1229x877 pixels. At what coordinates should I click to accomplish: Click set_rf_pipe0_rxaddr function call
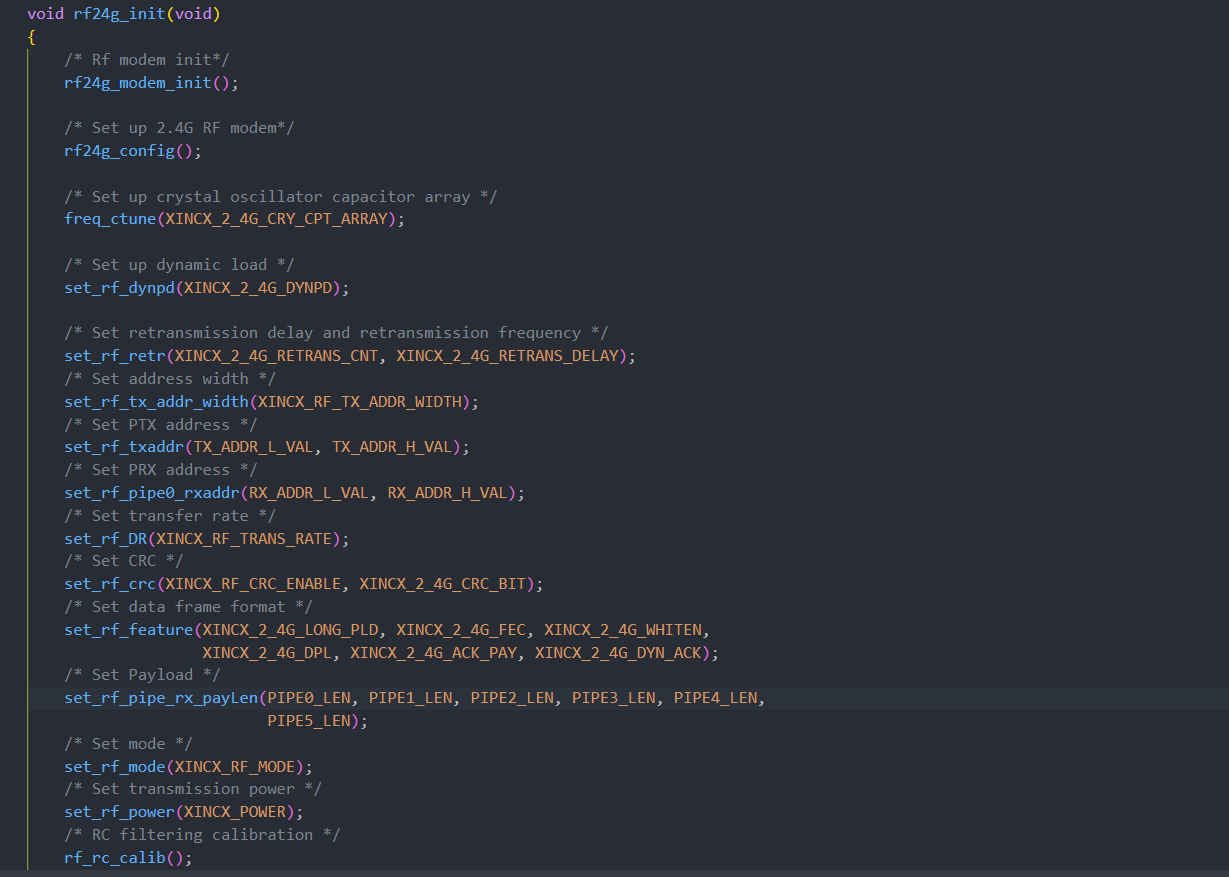point(152,493)
